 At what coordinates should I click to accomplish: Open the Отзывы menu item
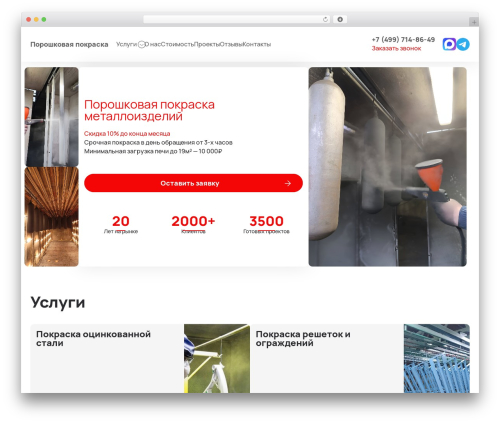click(231, 44)
